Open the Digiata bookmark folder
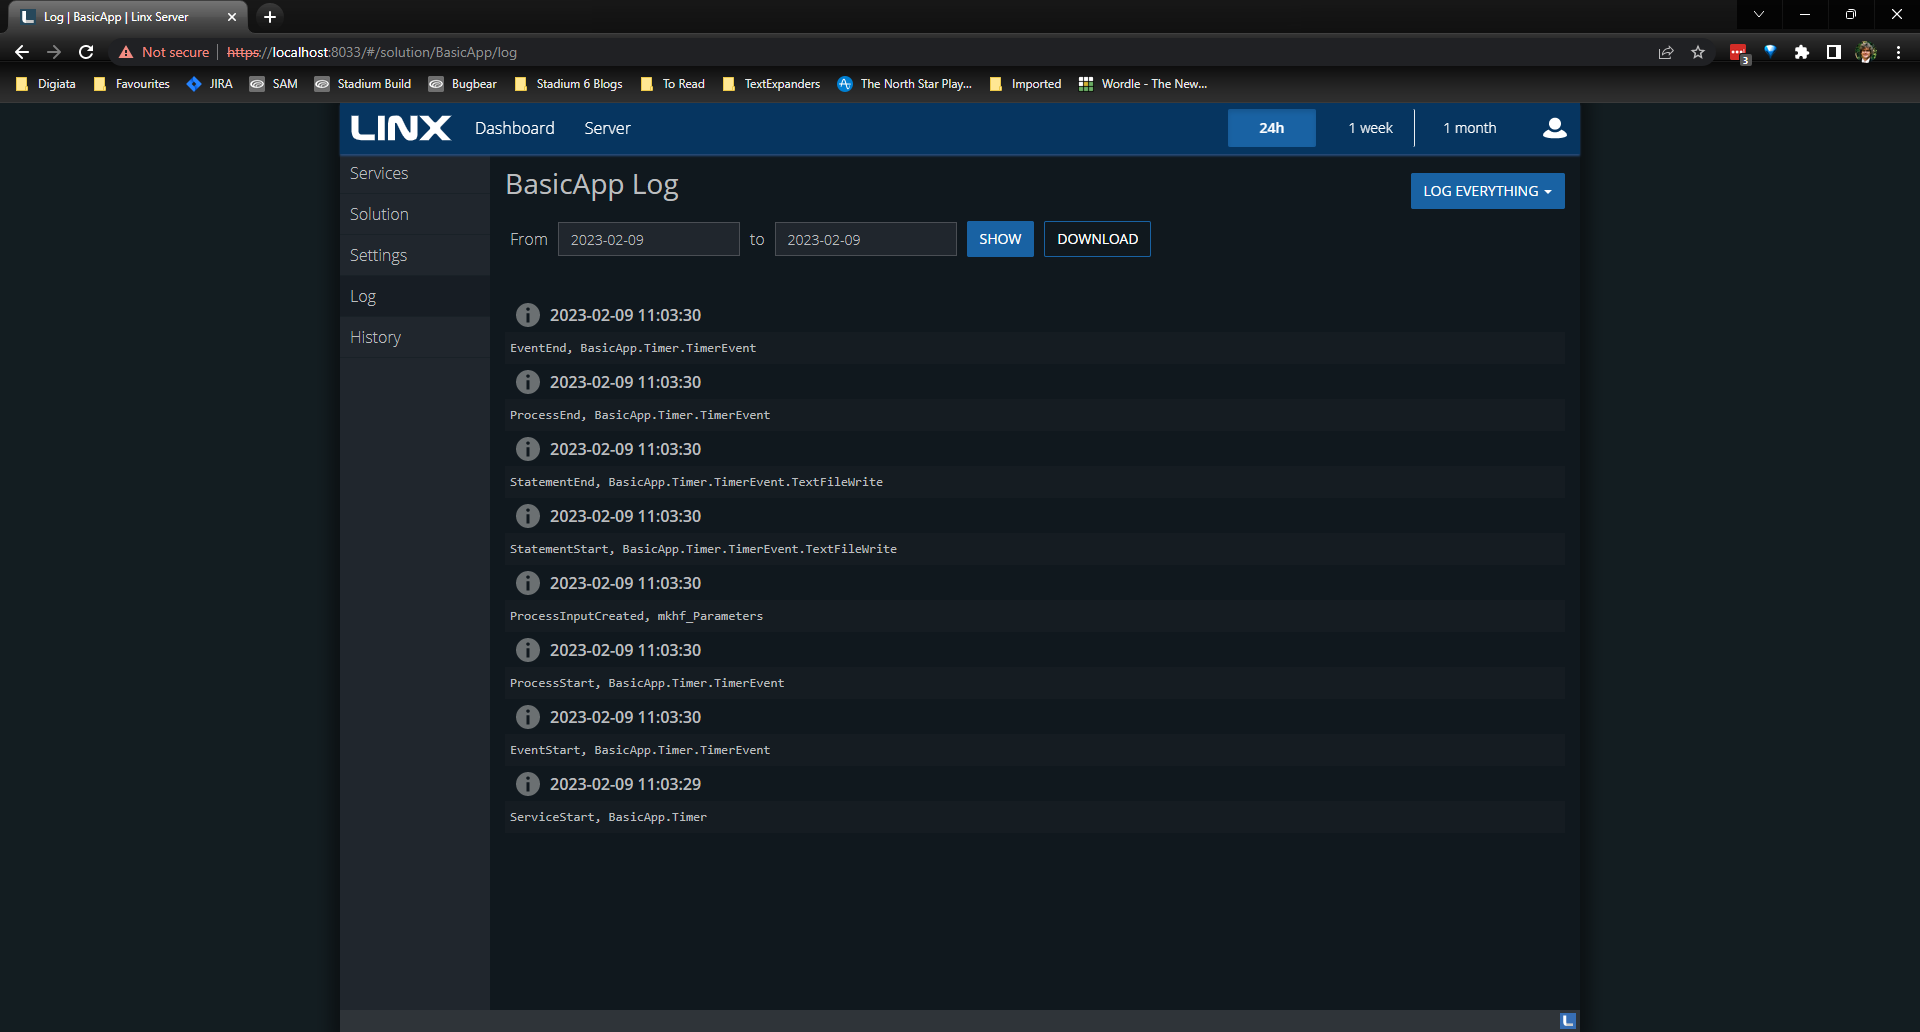This screenshot has height=1032, width=1920. pos(46,84)
